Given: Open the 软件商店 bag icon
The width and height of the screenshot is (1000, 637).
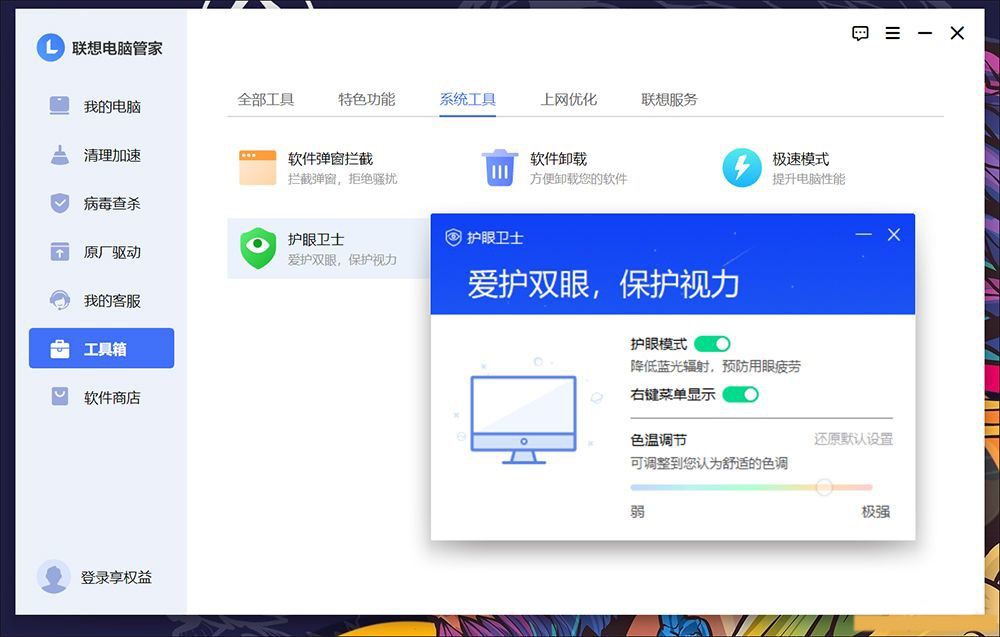Looking at the screenshot, I should click(x=59, y=397).
